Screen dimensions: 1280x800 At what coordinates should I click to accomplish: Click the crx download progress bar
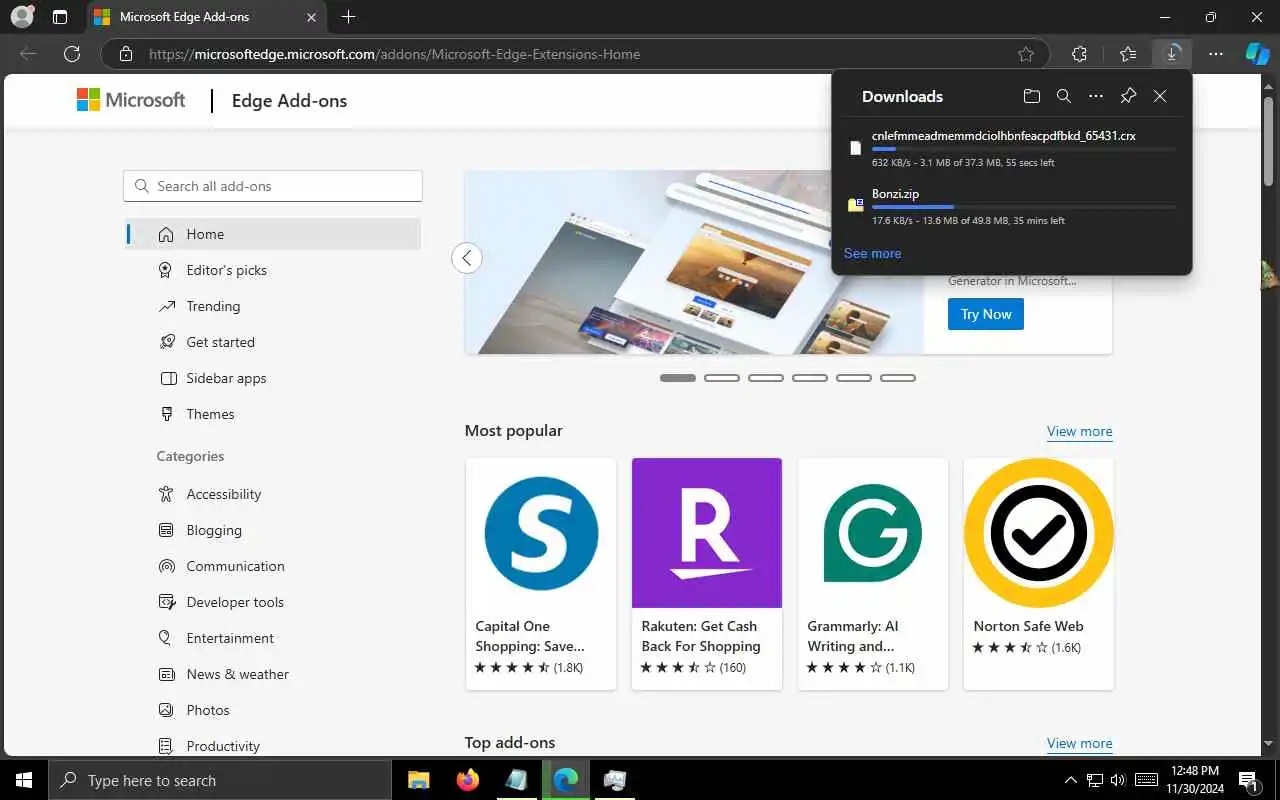tap(1024, 149)
